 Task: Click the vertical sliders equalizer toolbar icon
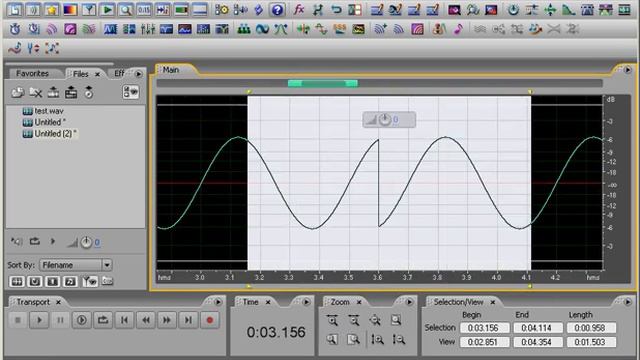click(147, 29)
